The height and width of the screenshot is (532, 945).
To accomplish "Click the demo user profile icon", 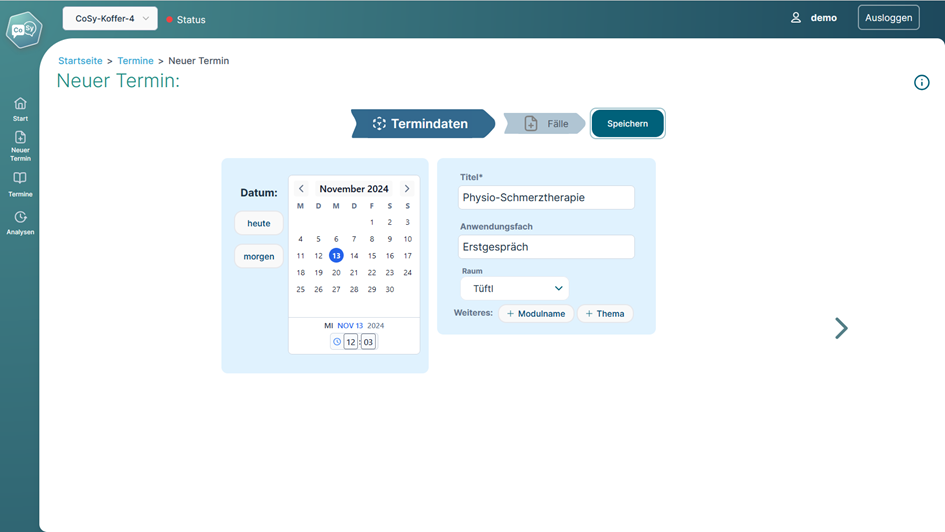I will pyautogui.click(x=796, y=18).
